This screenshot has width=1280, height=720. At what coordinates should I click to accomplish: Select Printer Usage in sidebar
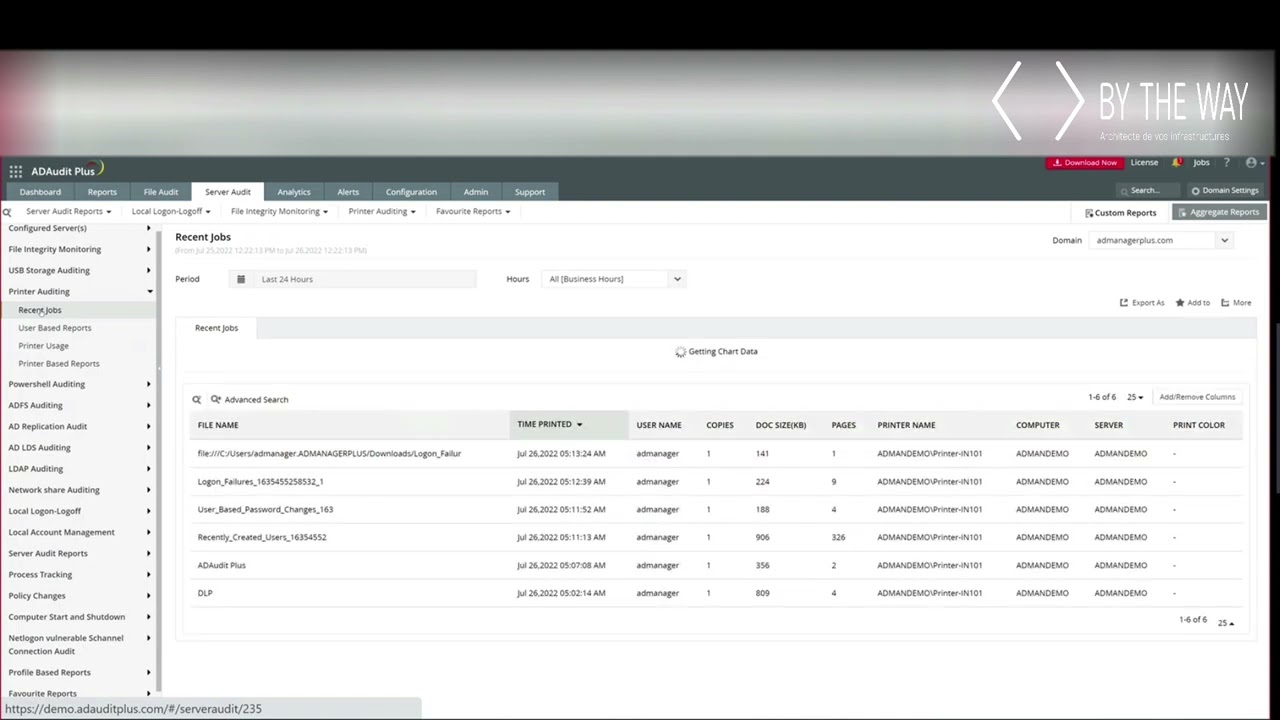pyautogui.click(x=43, y=346)
